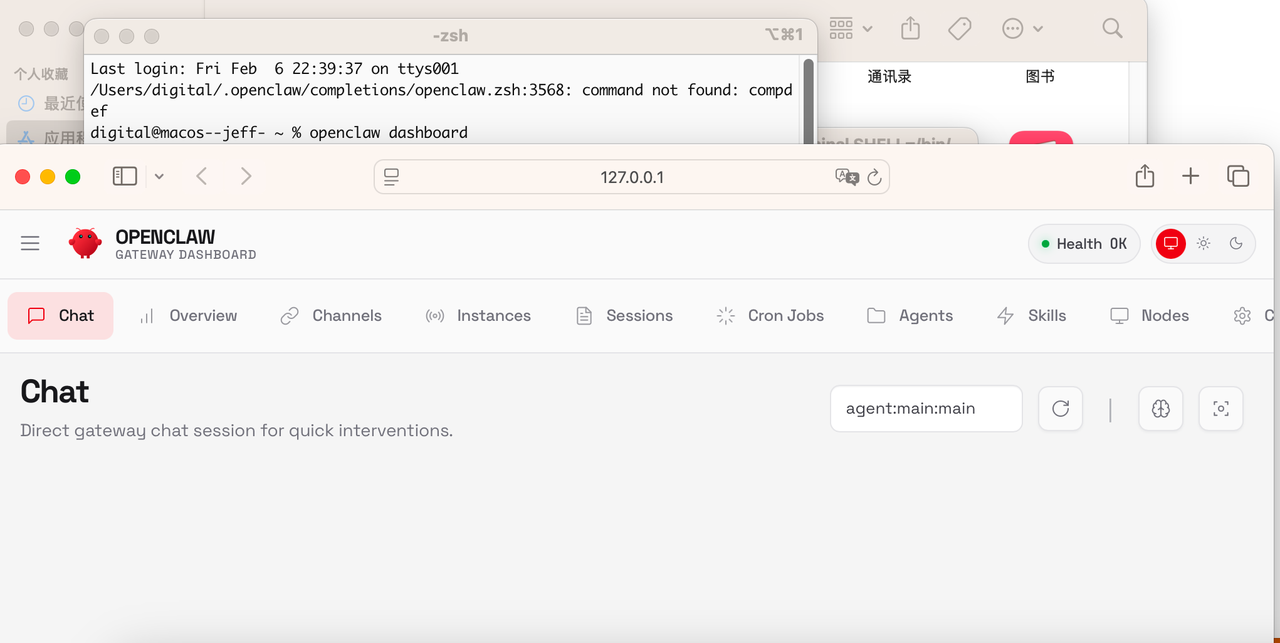
Task: Click Safari share icon
Action: [x=1145, y=176]
